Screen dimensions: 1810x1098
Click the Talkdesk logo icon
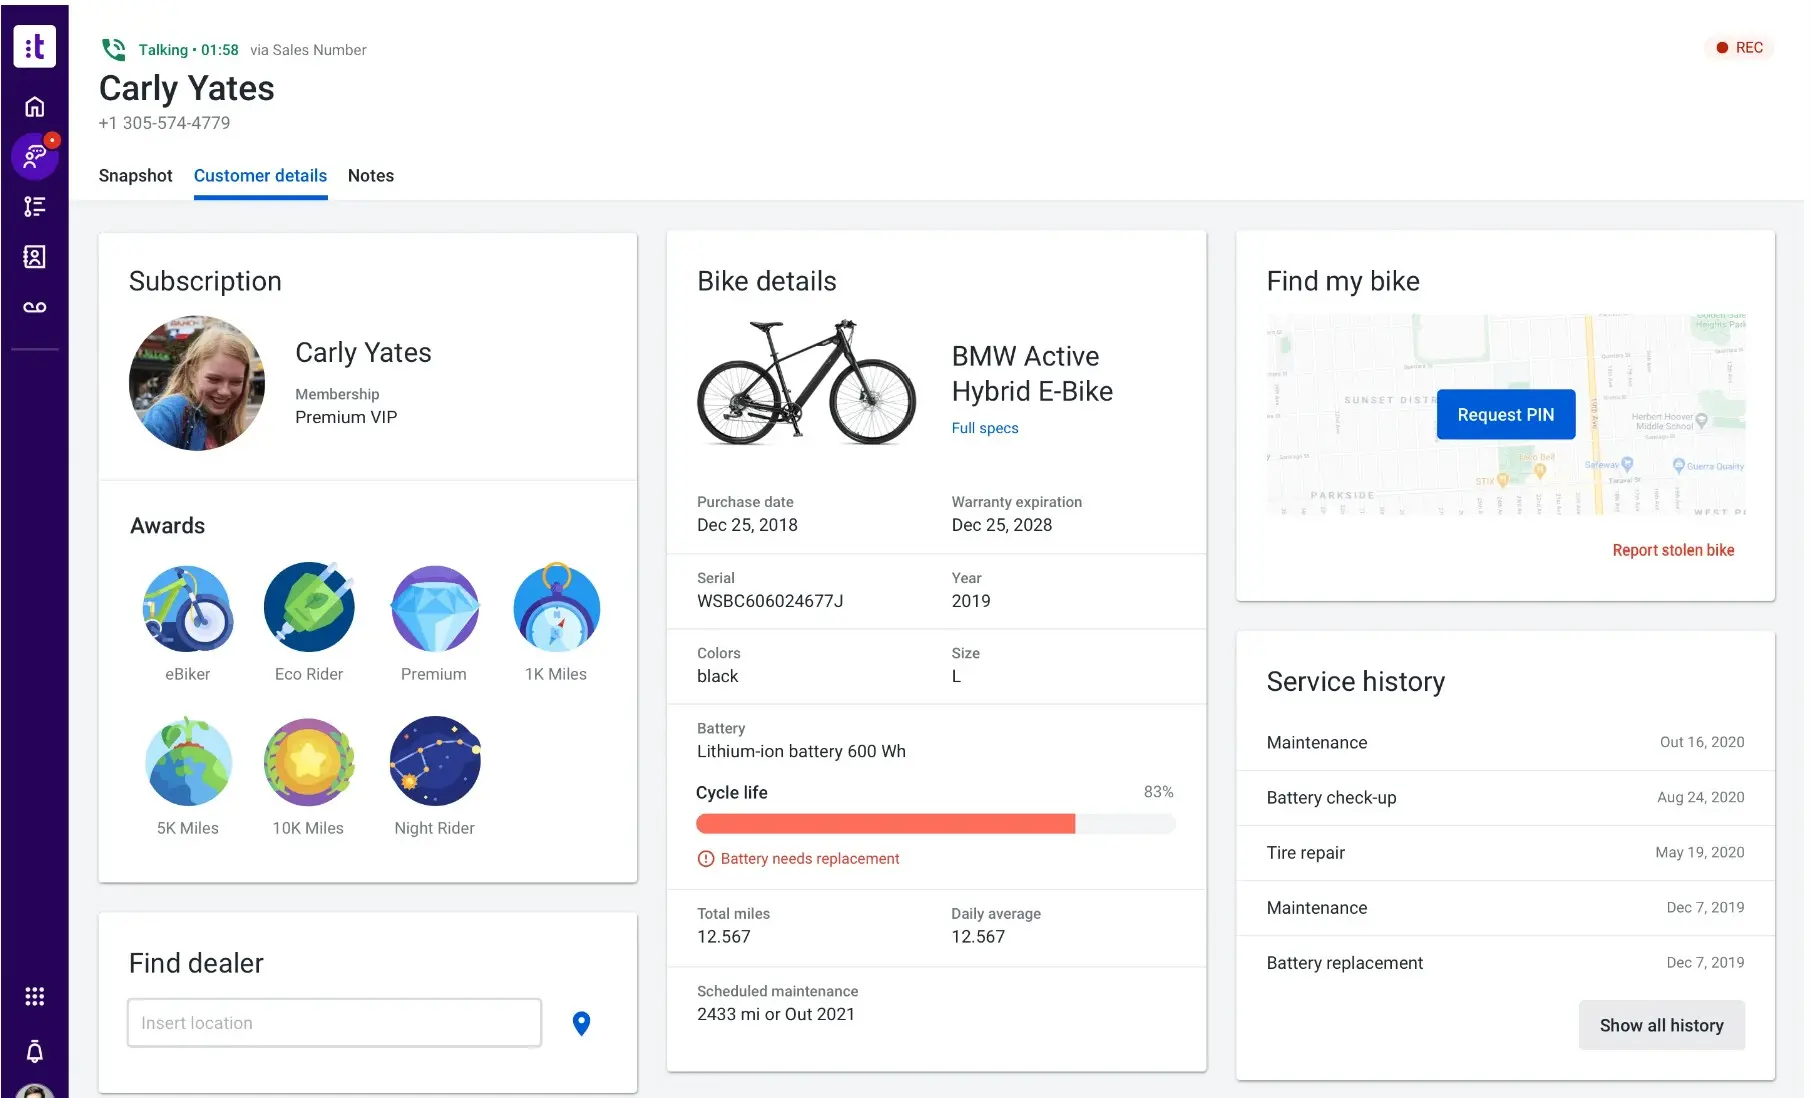[x=34, y=46]
